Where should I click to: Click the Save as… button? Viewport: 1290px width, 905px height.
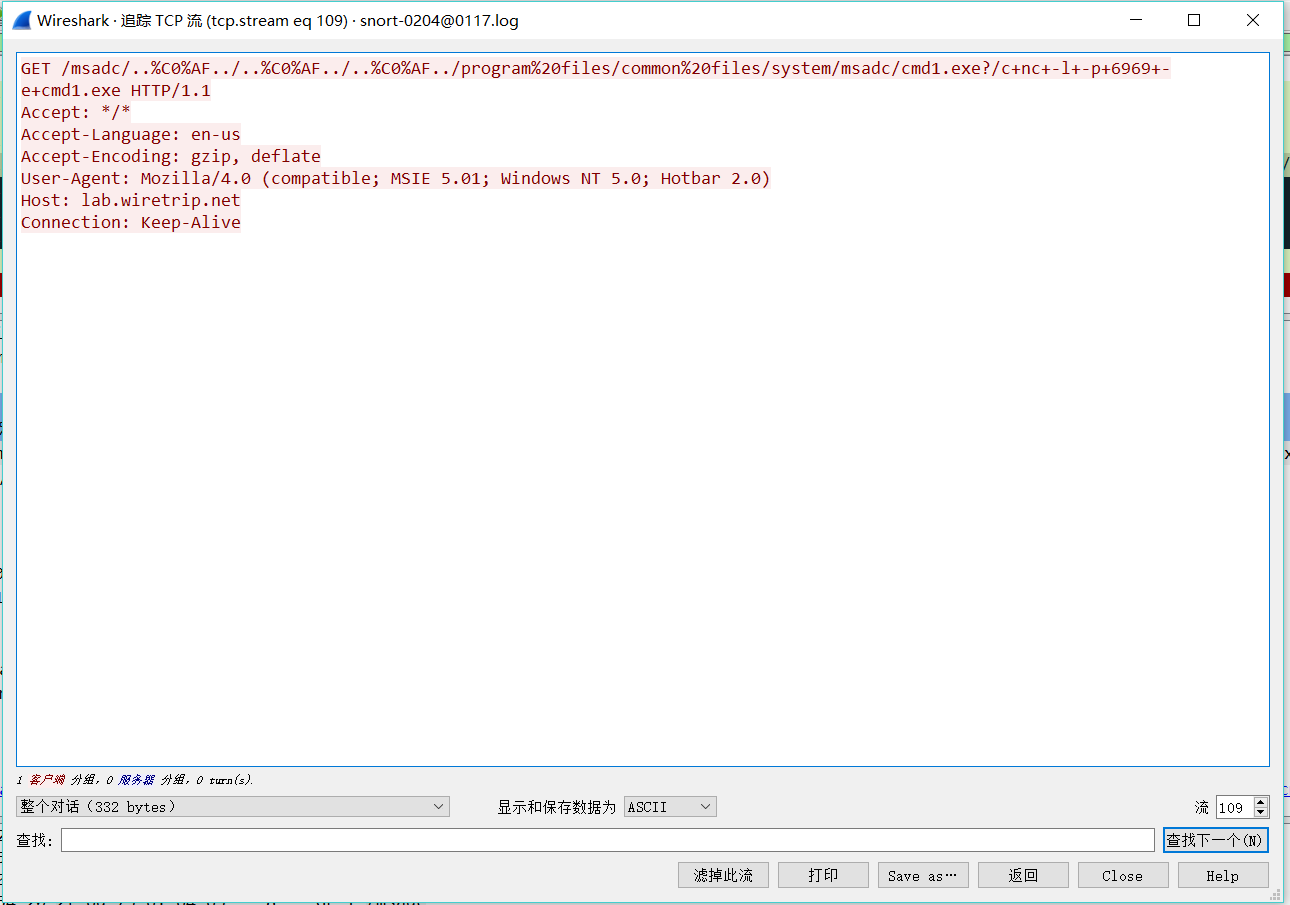pos(923,875)
